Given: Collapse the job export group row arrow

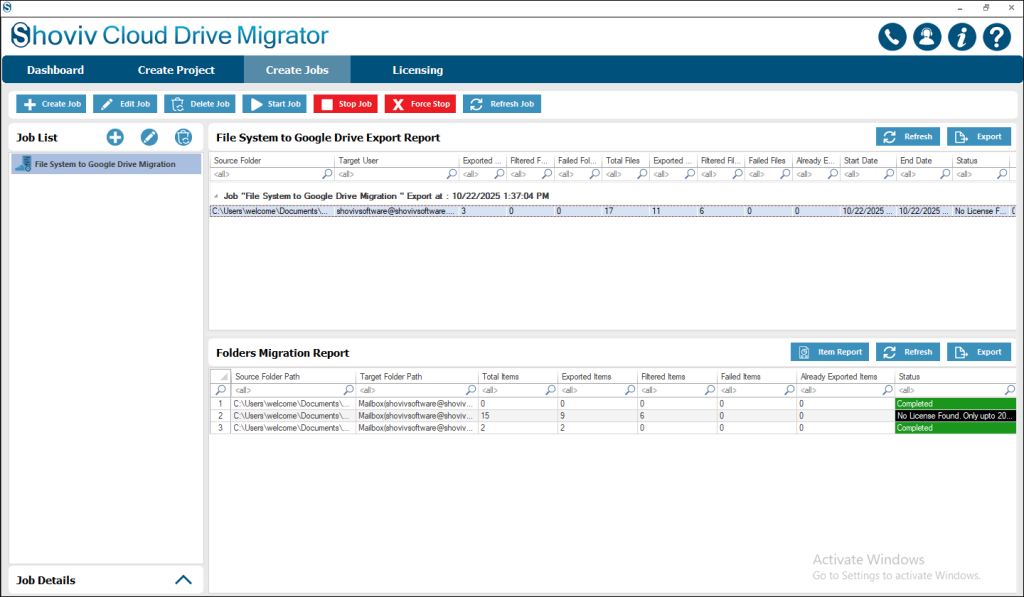Looking at the screenshot, I should pyautogui.click(x=216, y=196).
